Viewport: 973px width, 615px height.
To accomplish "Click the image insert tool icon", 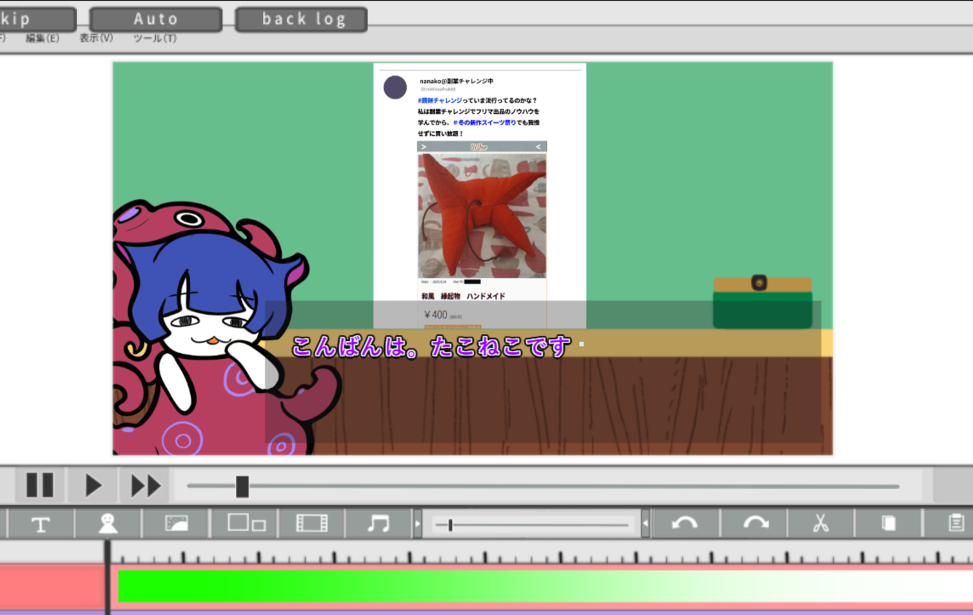I will click(176, 523).
